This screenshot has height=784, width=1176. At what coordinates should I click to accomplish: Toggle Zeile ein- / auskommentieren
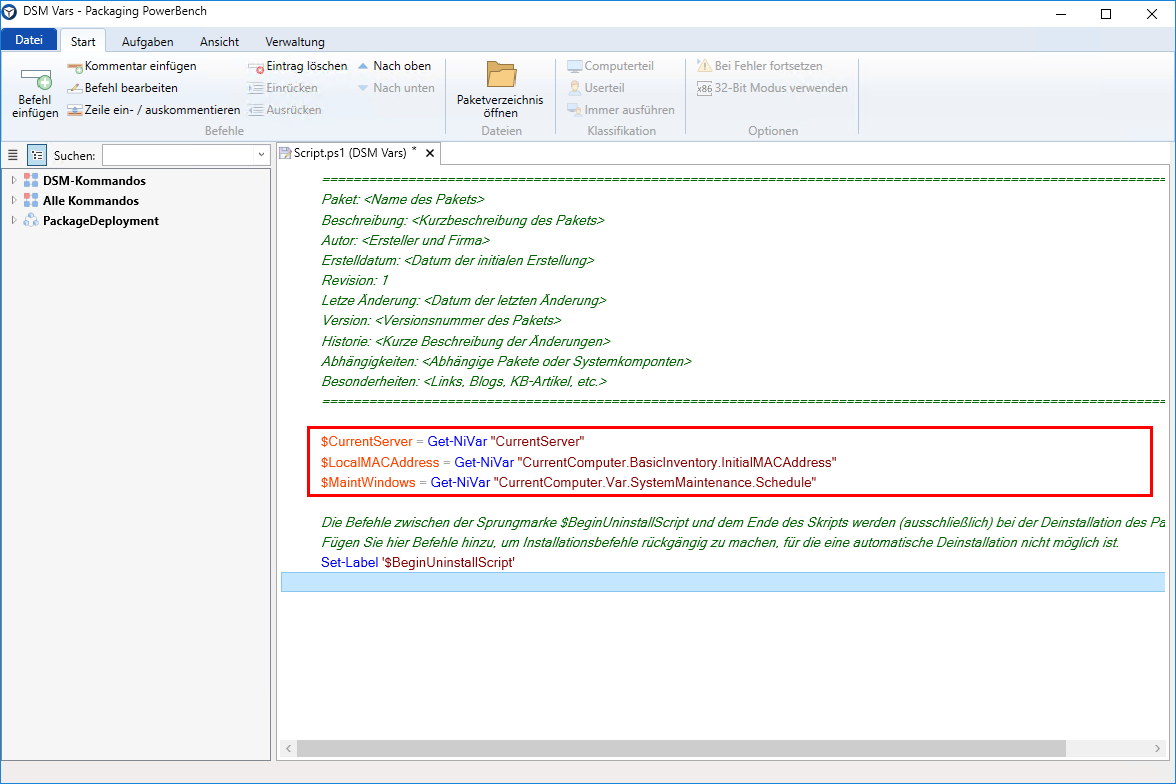tap(153, 110)
